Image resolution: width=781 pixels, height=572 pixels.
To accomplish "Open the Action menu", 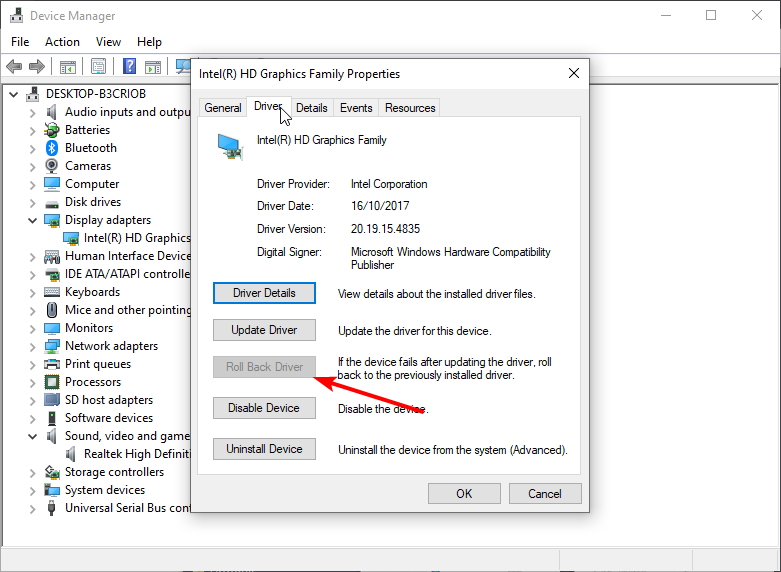I will [62, 42].
